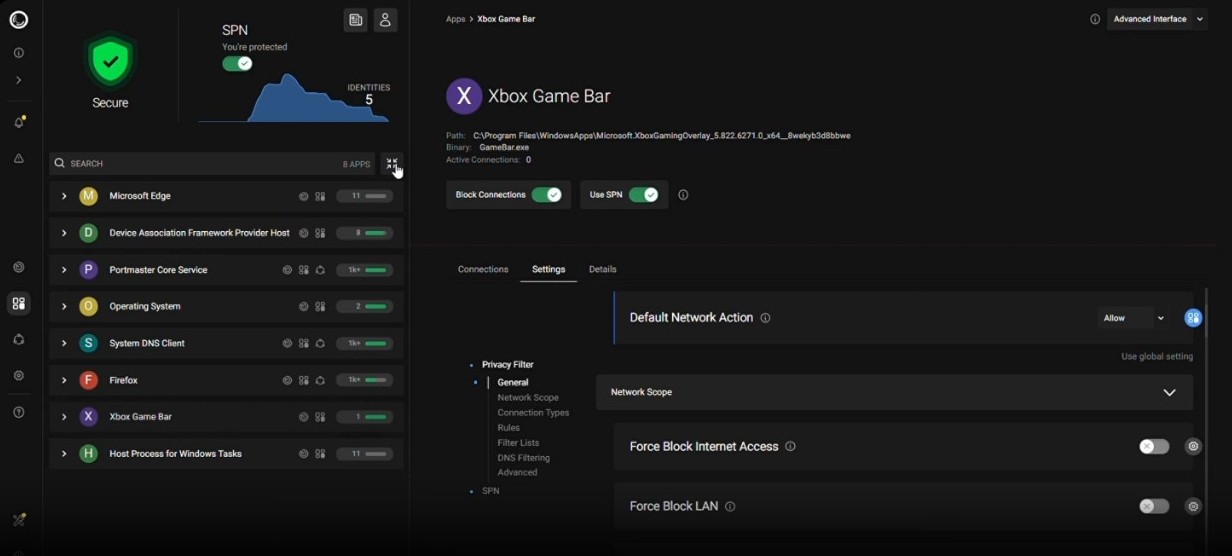The height and width of the screenshot is (556, 1232).
Task: Click Microsoft Edge's app settings icon
Action: point(320,197)
